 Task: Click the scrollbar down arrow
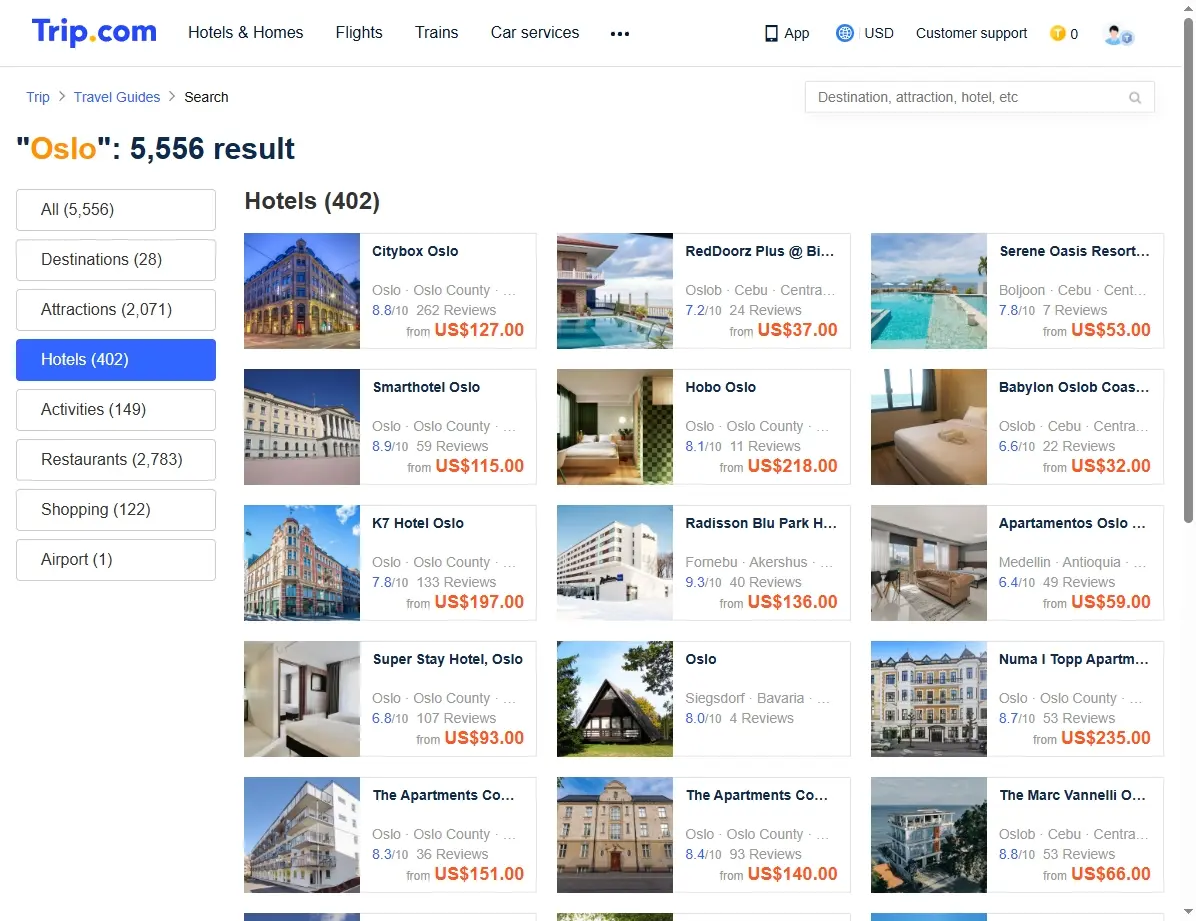tap(1188, 912)
